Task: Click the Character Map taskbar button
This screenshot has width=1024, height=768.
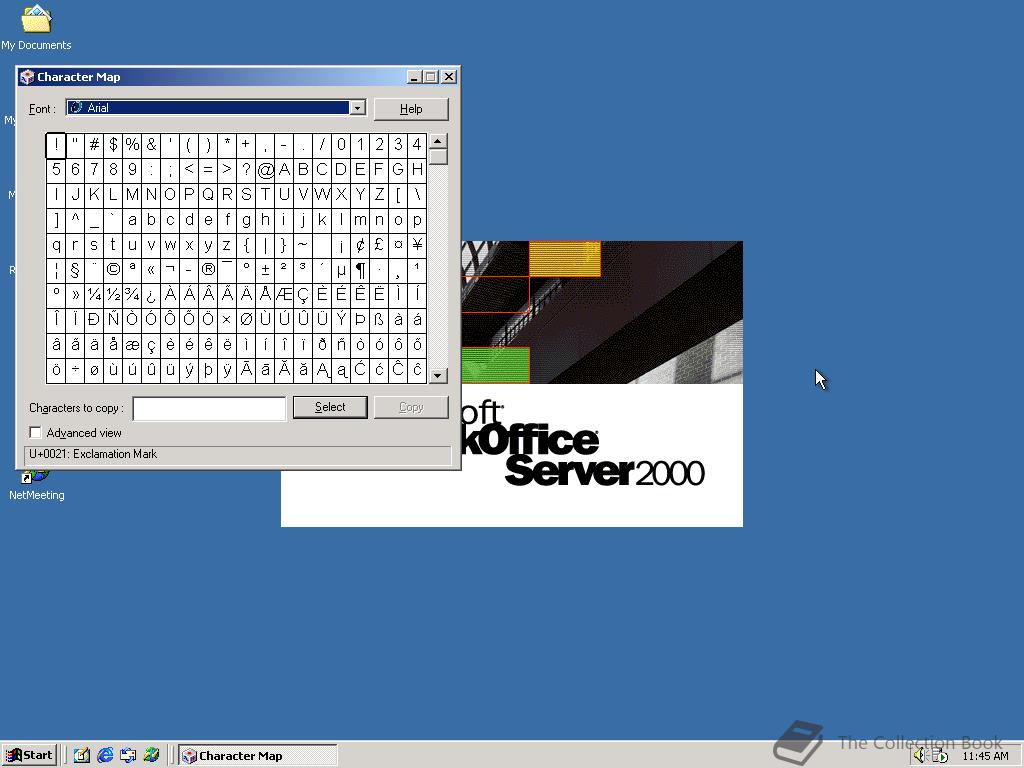Action: point(258,756)
